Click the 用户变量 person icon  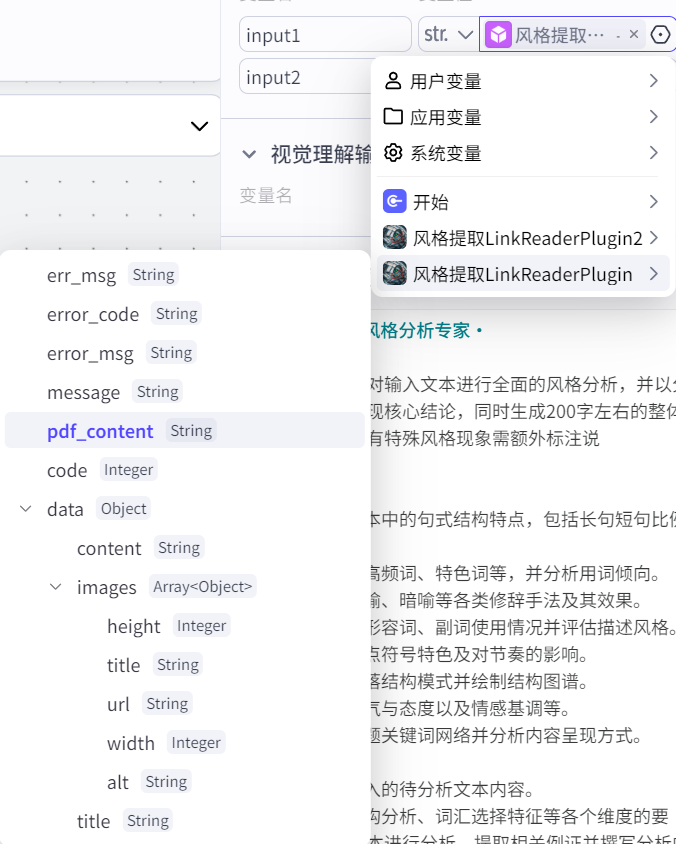tap(393, 81)
